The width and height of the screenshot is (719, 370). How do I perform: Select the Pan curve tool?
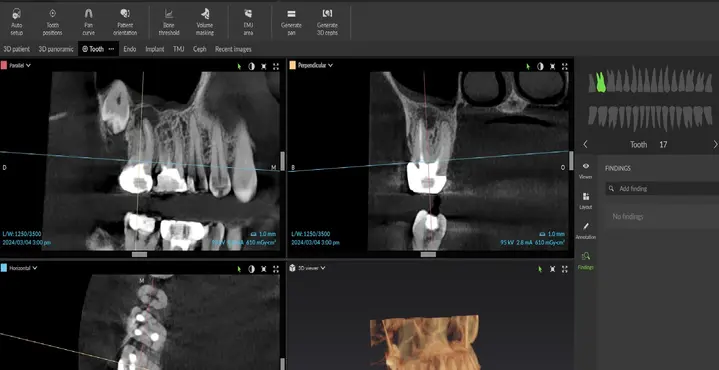click(88, 22)
